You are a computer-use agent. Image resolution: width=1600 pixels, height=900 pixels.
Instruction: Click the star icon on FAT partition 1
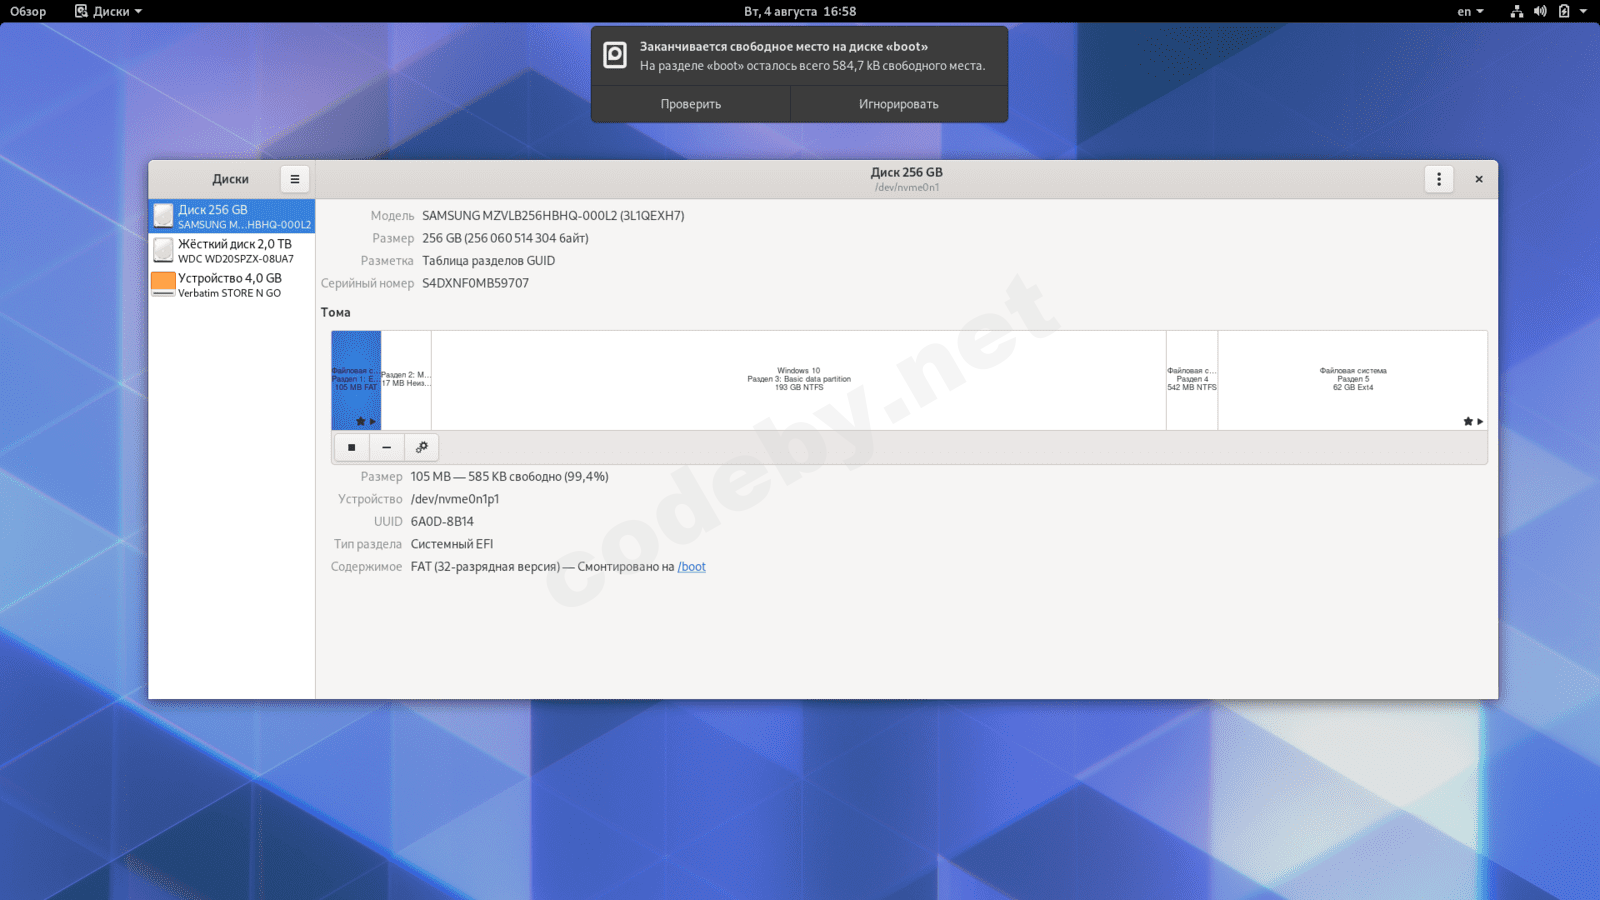(x=360, y=421)
